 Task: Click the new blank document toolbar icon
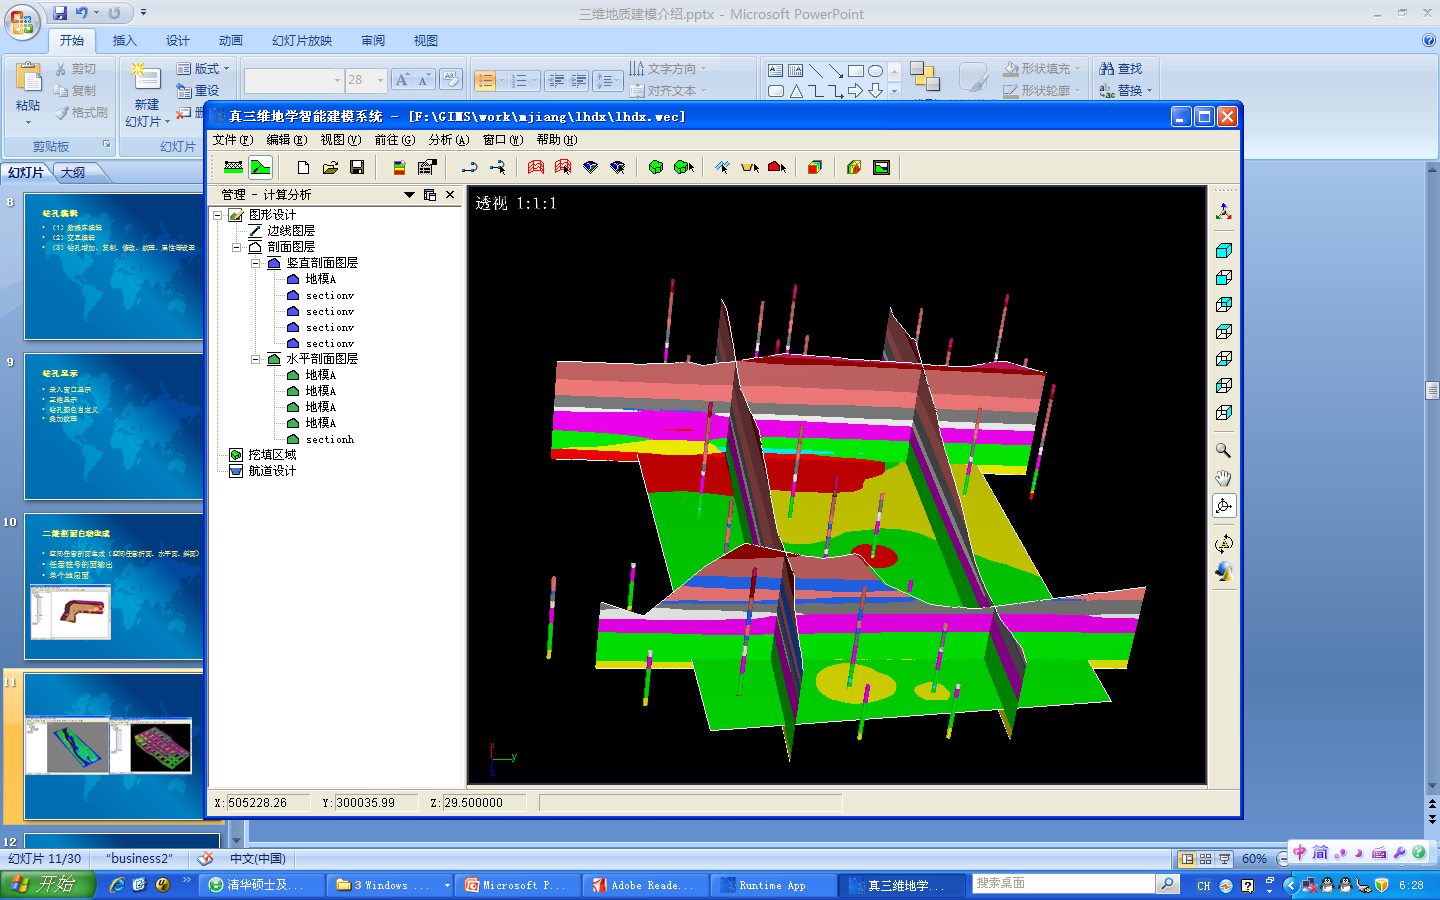coord(303,167)
